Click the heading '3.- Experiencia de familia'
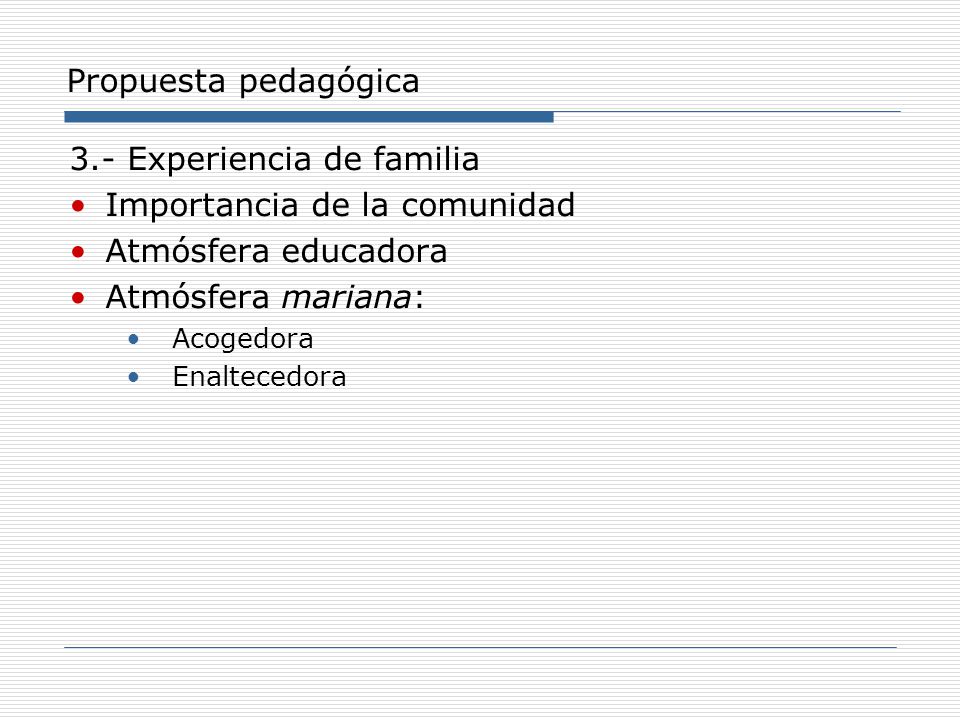 coord(274,159)
